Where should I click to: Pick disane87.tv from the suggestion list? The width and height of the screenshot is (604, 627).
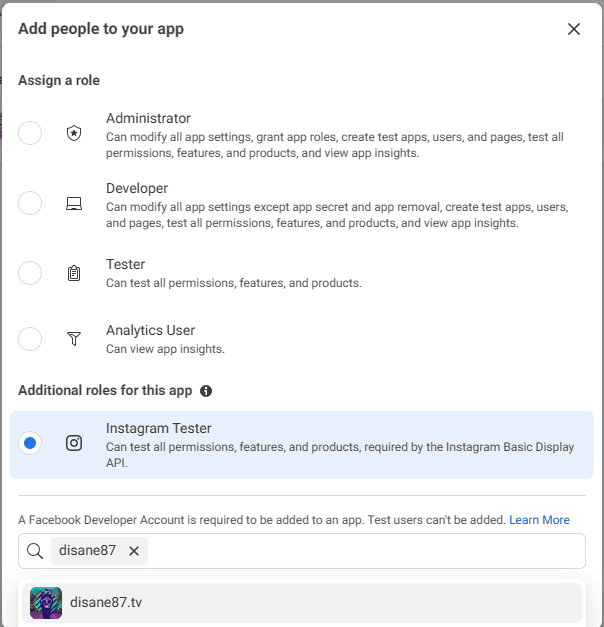(x=300, y=603)
